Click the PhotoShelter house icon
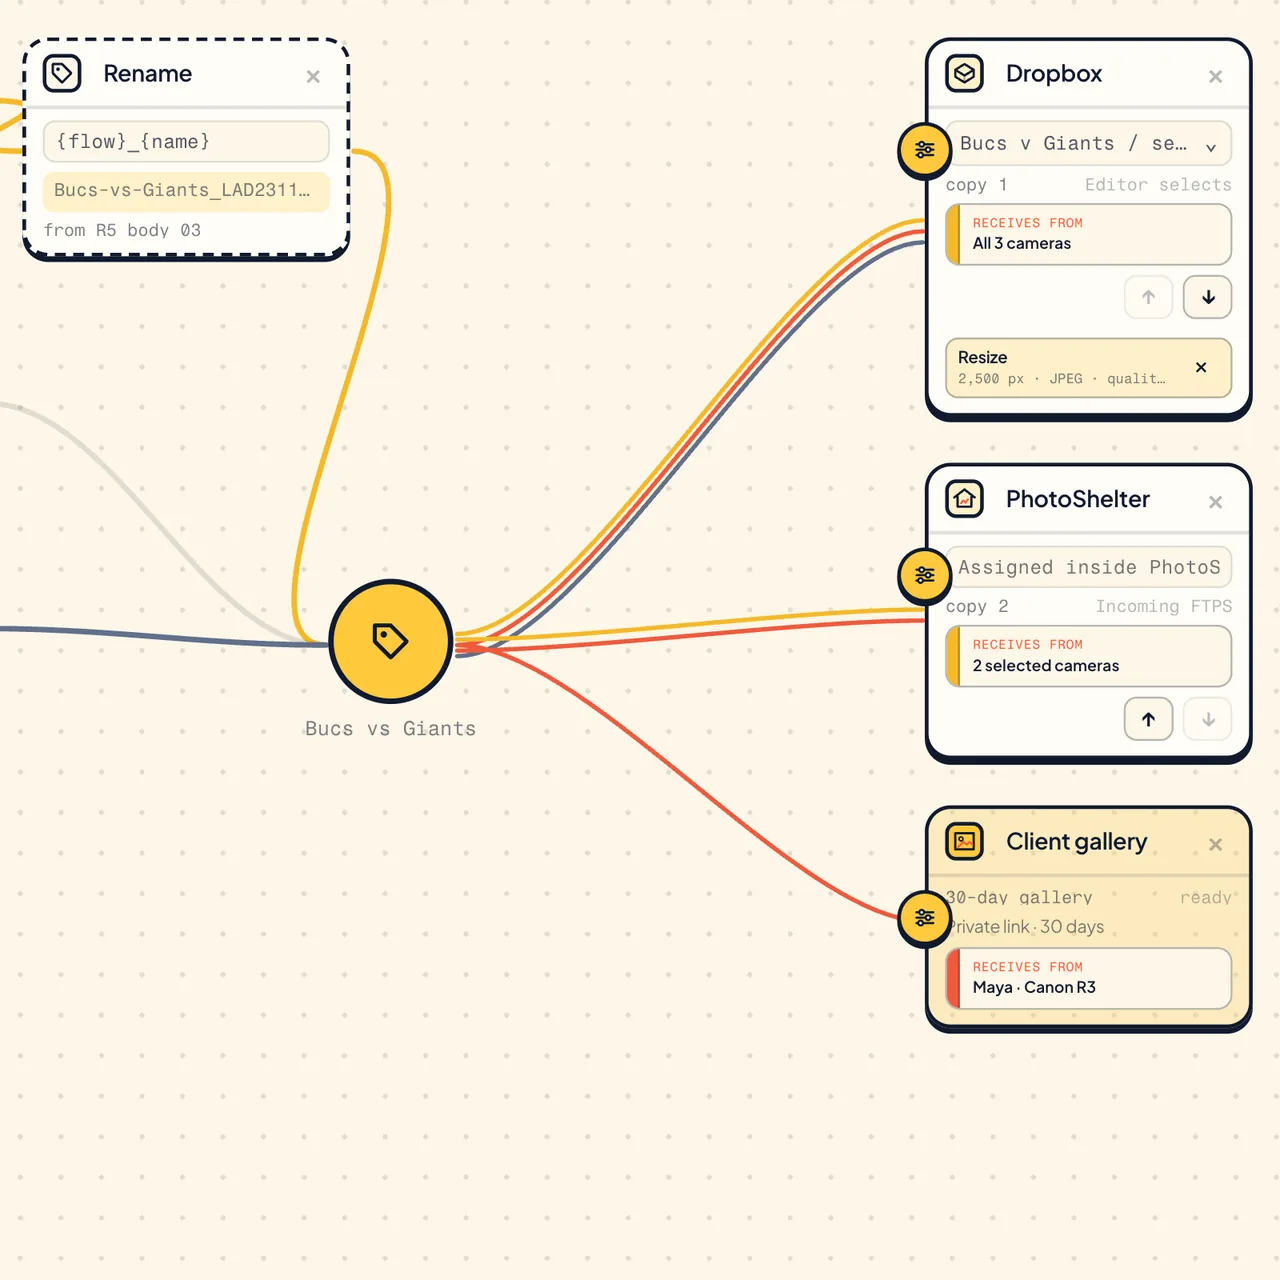The height and width of the screenshot is (1280, 1280). point(964,498)
